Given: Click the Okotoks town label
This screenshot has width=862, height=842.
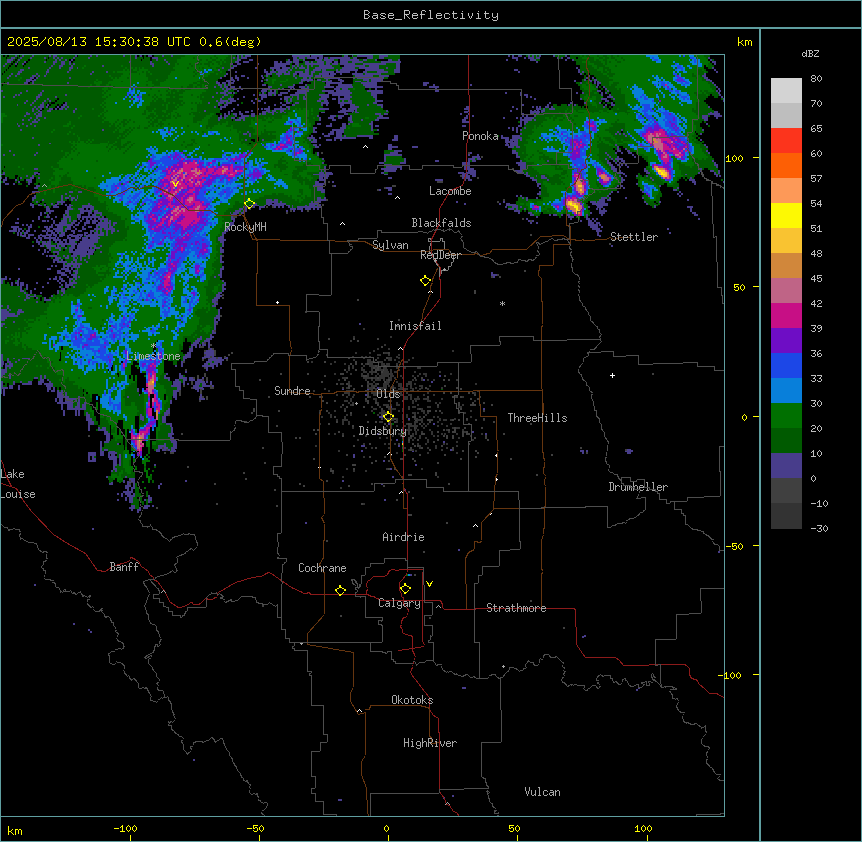Looking at the screenshot, I should click(x=412, y=700).
